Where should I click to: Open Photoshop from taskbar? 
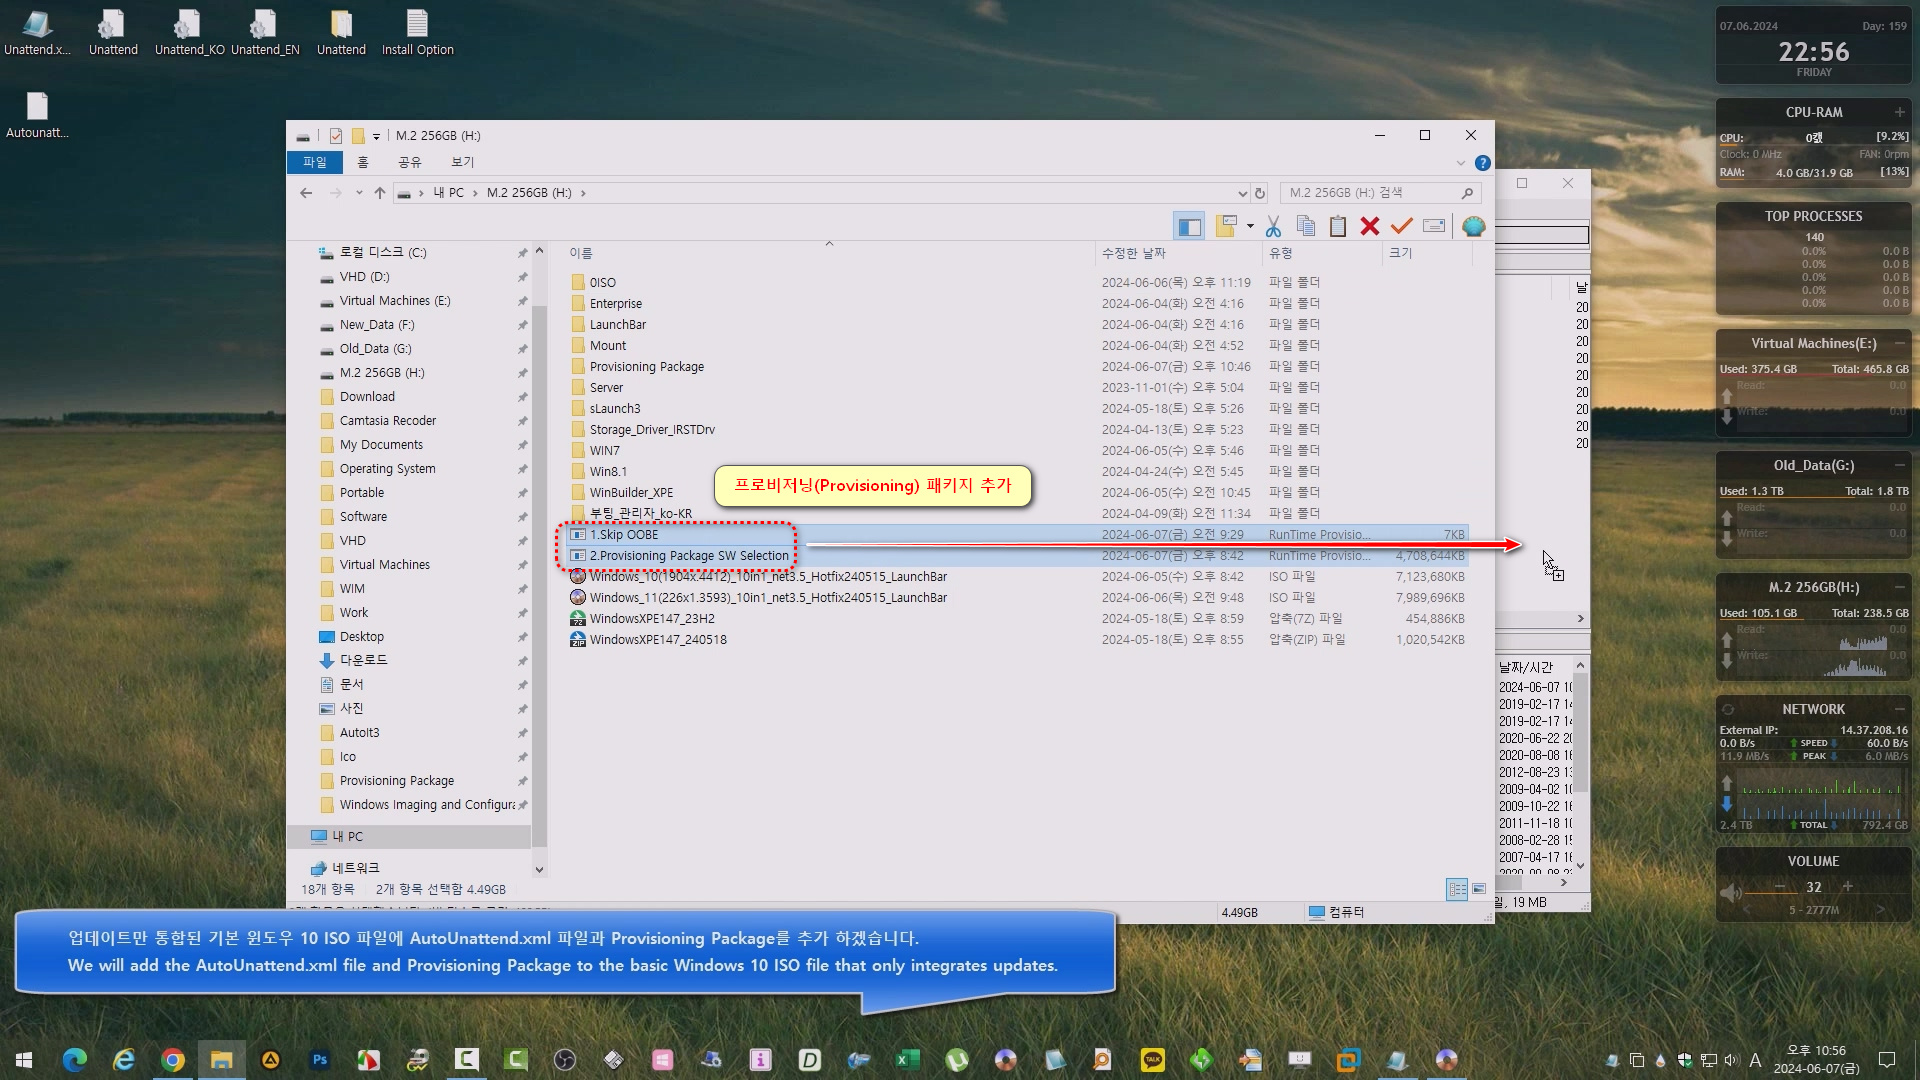(x=319, y=1059)
